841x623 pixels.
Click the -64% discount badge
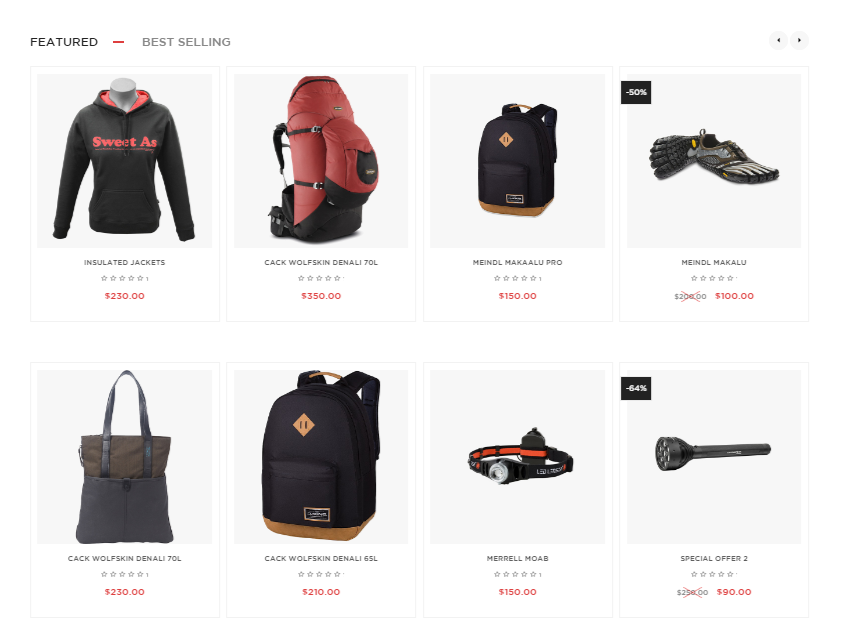coord(636,388)
